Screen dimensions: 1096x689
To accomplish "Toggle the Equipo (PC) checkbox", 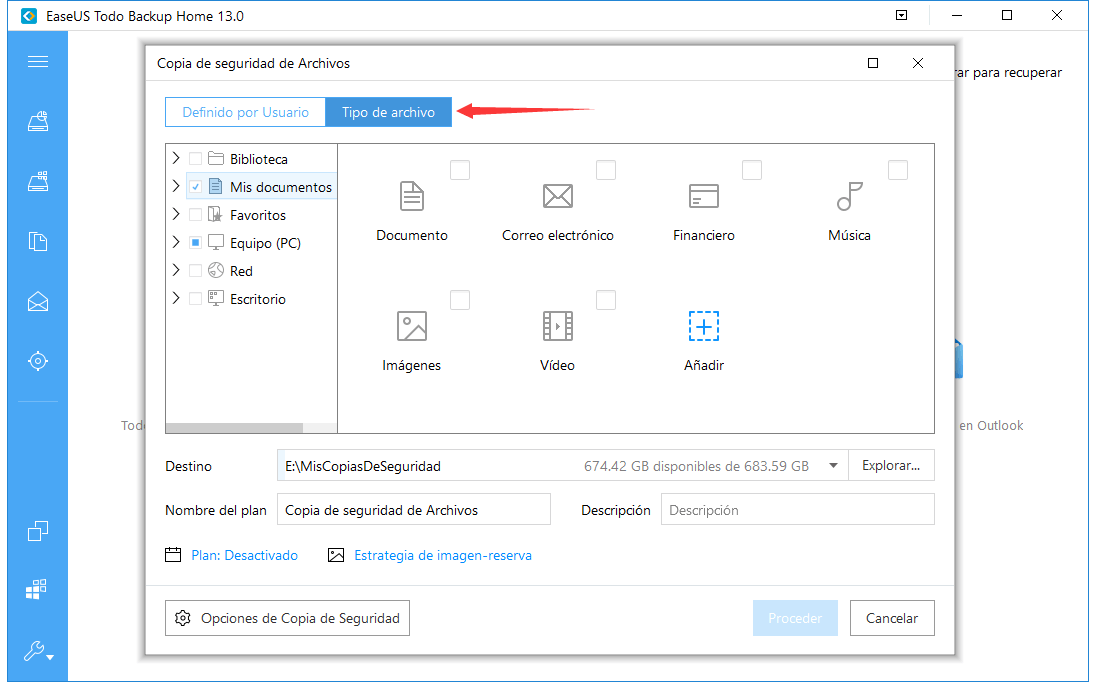I will [196, 242].
